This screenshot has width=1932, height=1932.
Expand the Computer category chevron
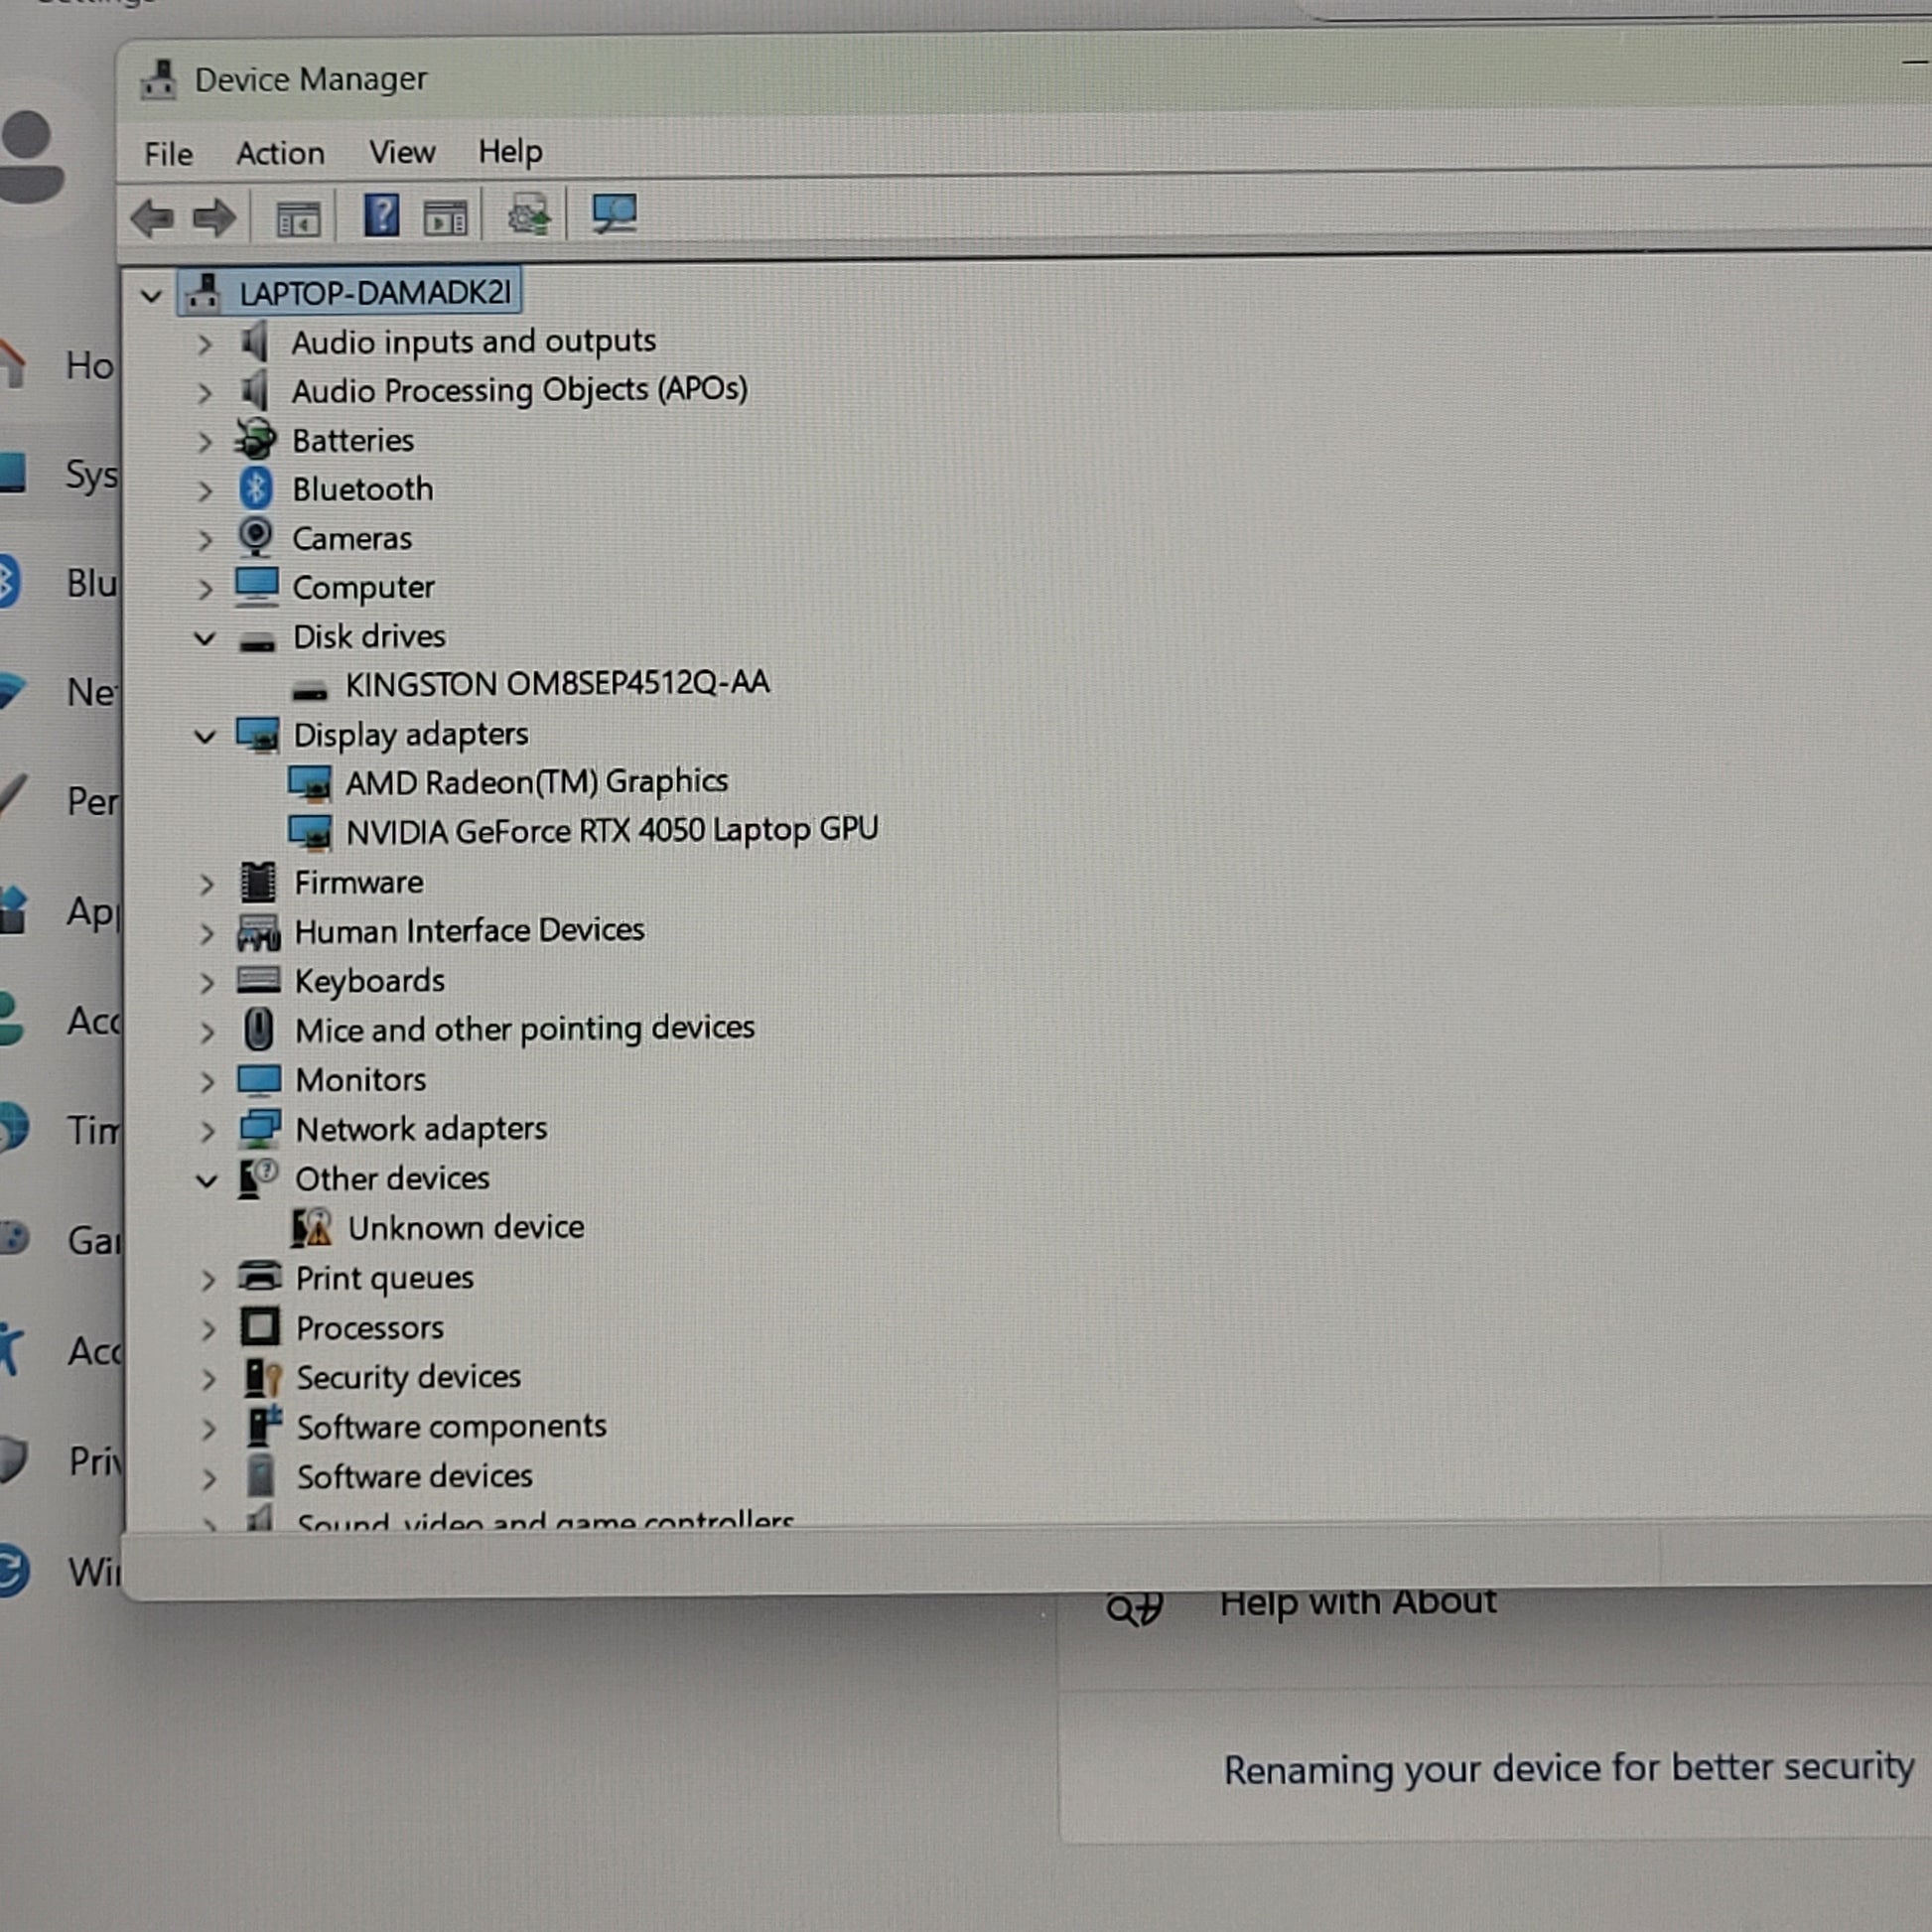coord(205,589)
